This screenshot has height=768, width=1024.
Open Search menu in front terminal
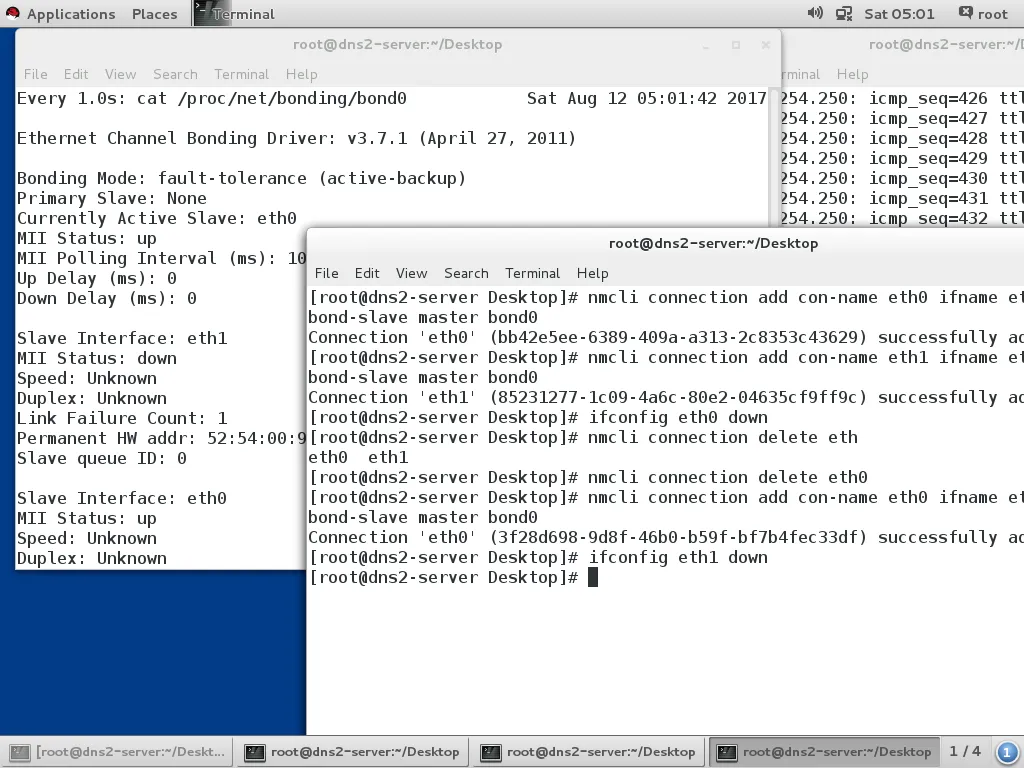coord(466,273)
